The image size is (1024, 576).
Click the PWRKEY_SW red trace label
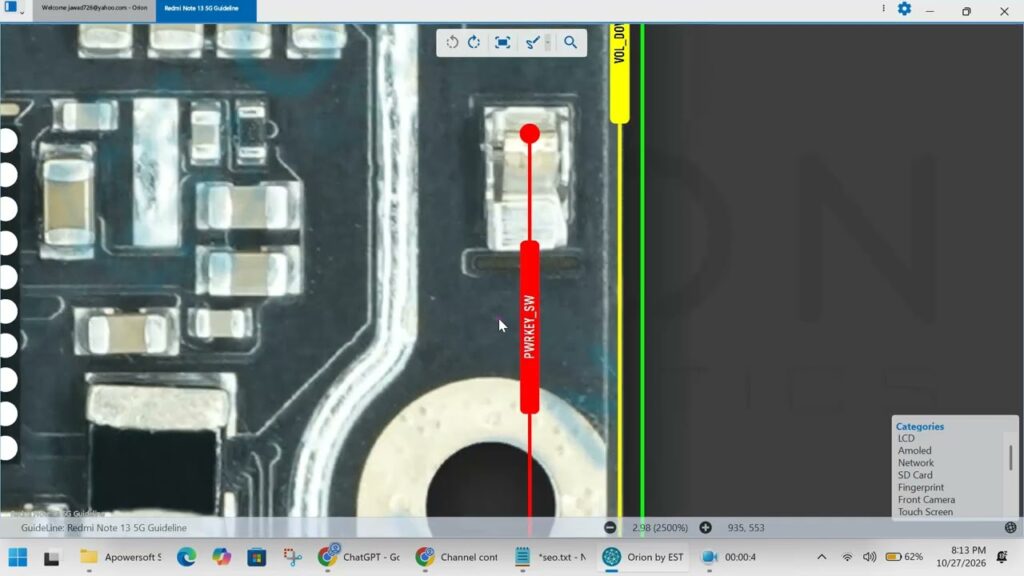[x=530, y=327]
